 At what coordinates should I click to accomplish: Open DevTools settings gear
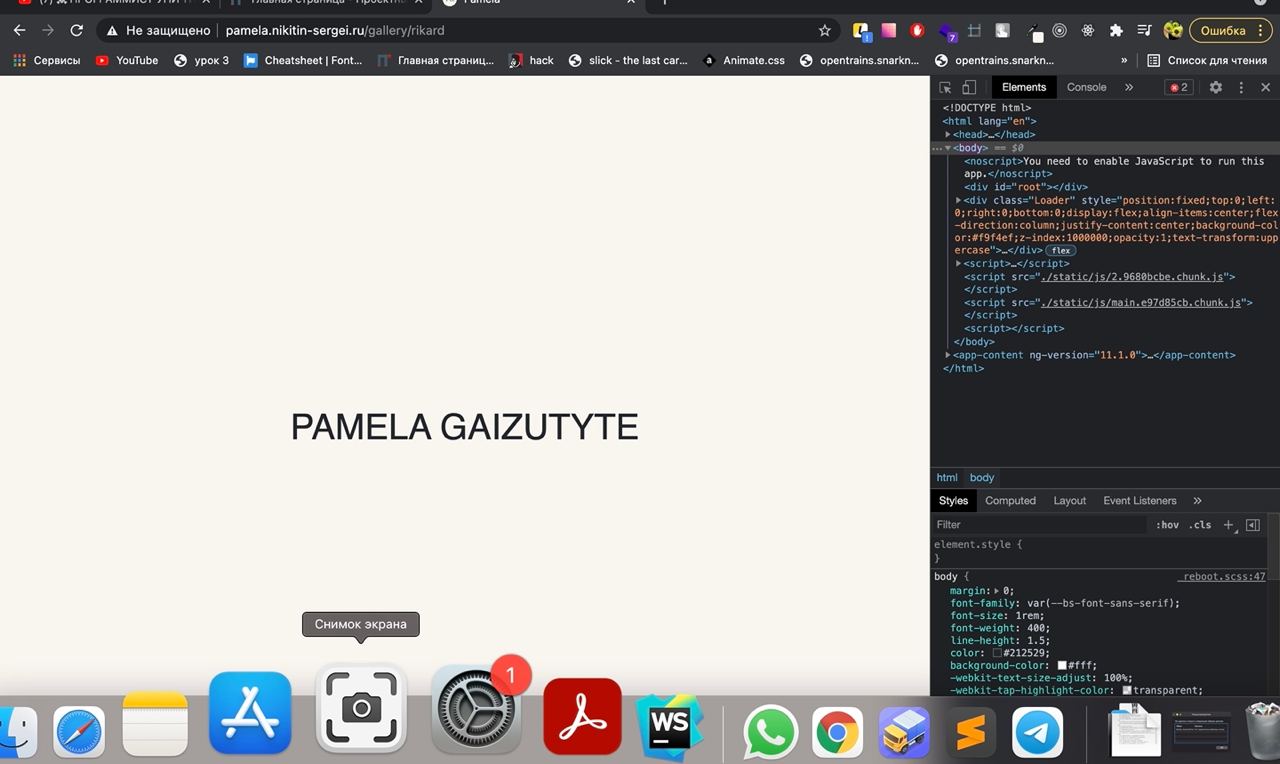(1216, 88)
